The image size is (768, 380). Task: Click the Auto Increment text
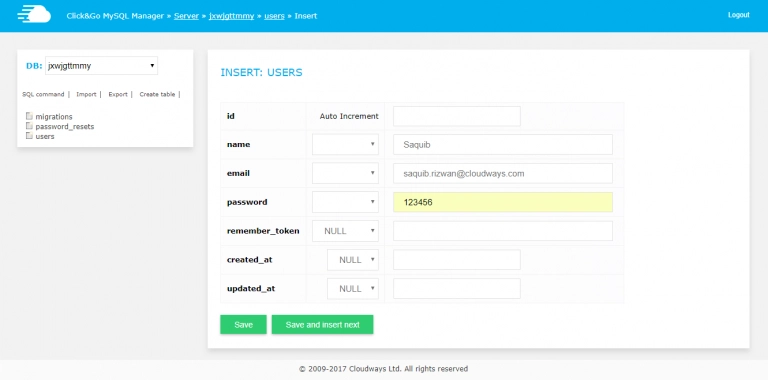pyautogui.click(x=349, y=116)
